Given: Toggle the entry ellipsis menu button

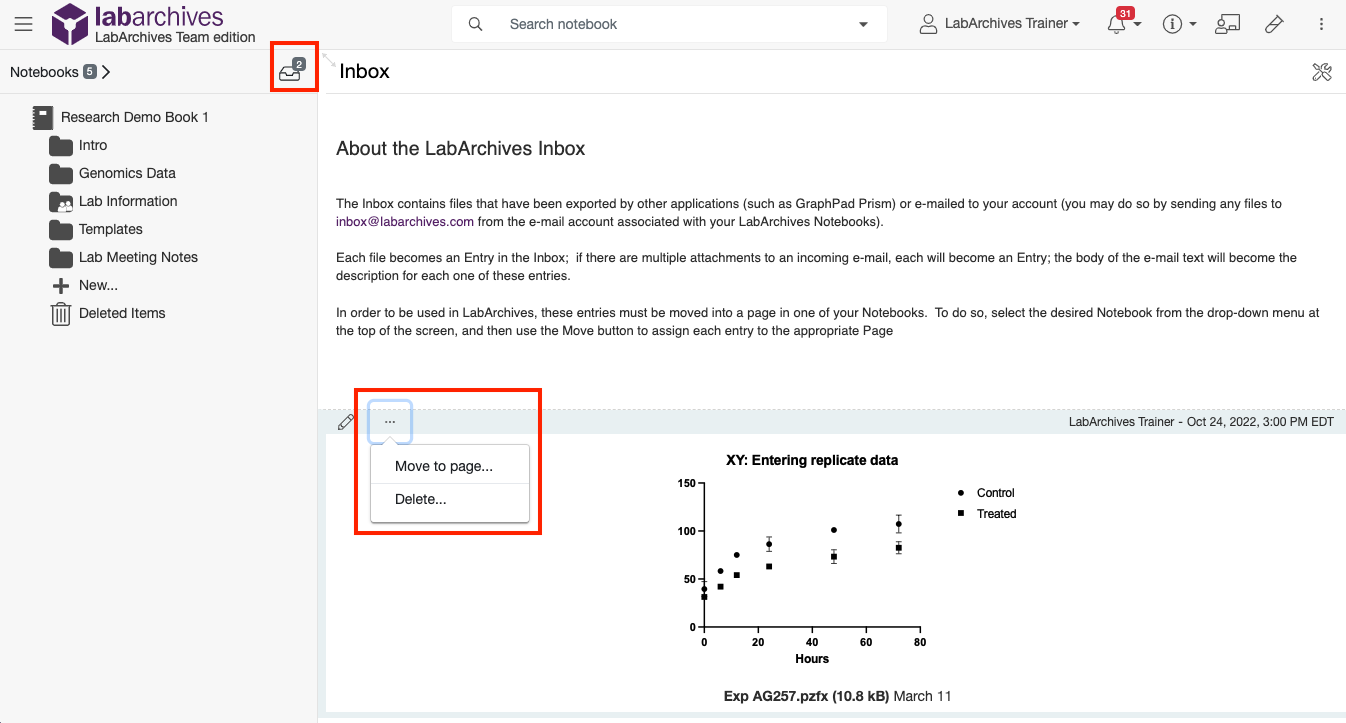Looking at the screenshot, I should [x=390, y=422].
